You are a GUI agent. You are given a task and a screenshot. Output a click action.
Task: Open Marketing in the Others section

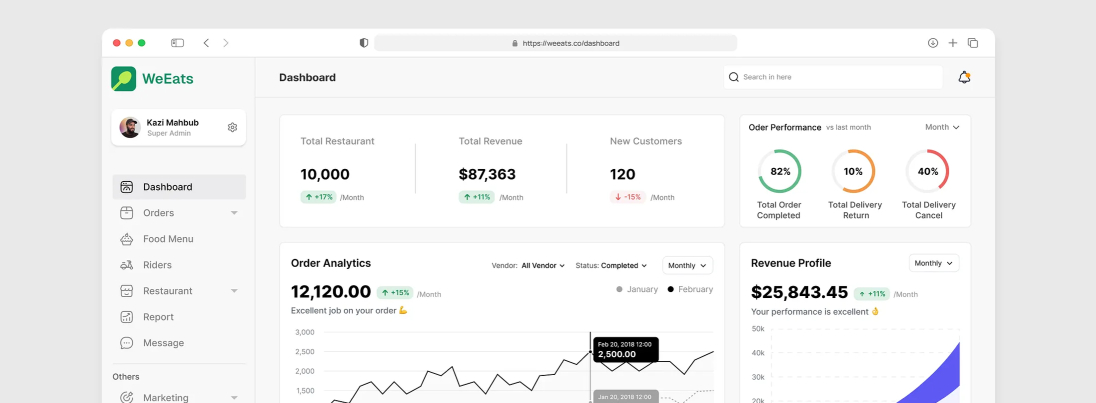coord(166,397)
